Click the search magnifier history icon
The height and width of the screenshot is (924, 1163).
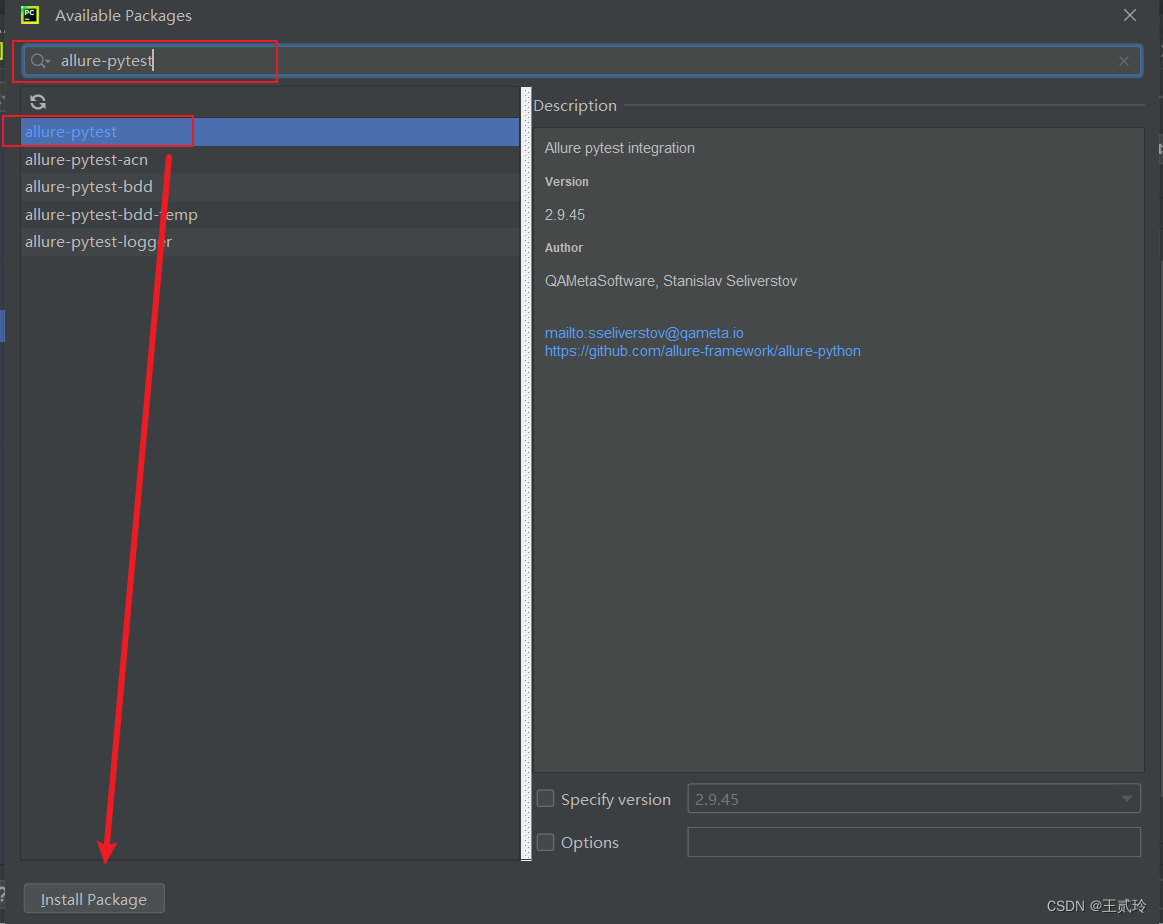click(40, 61)
